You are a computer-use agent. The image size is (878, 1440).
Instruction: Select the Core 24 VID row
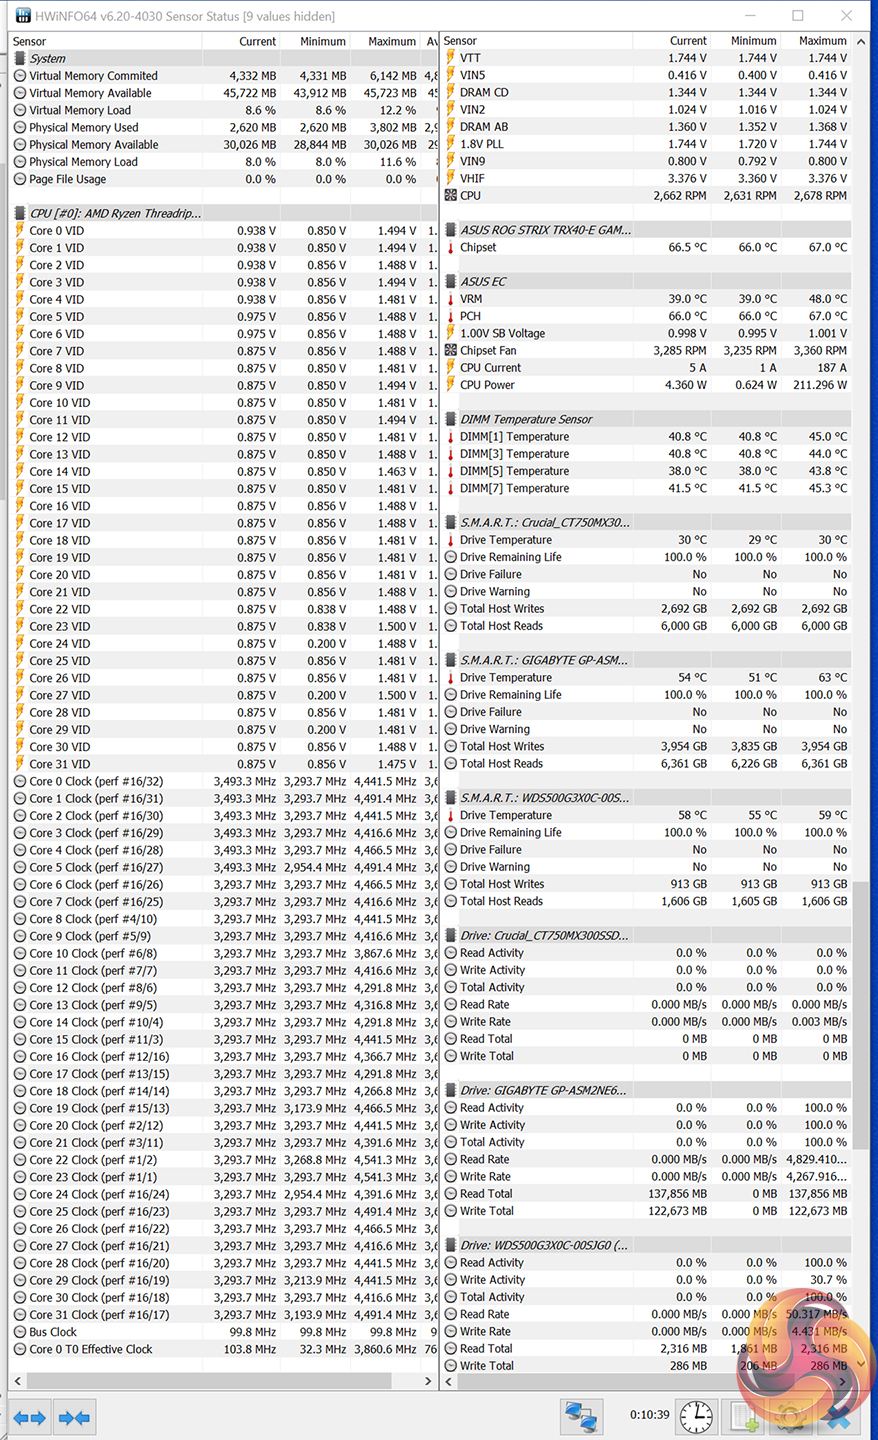[224, 644]
